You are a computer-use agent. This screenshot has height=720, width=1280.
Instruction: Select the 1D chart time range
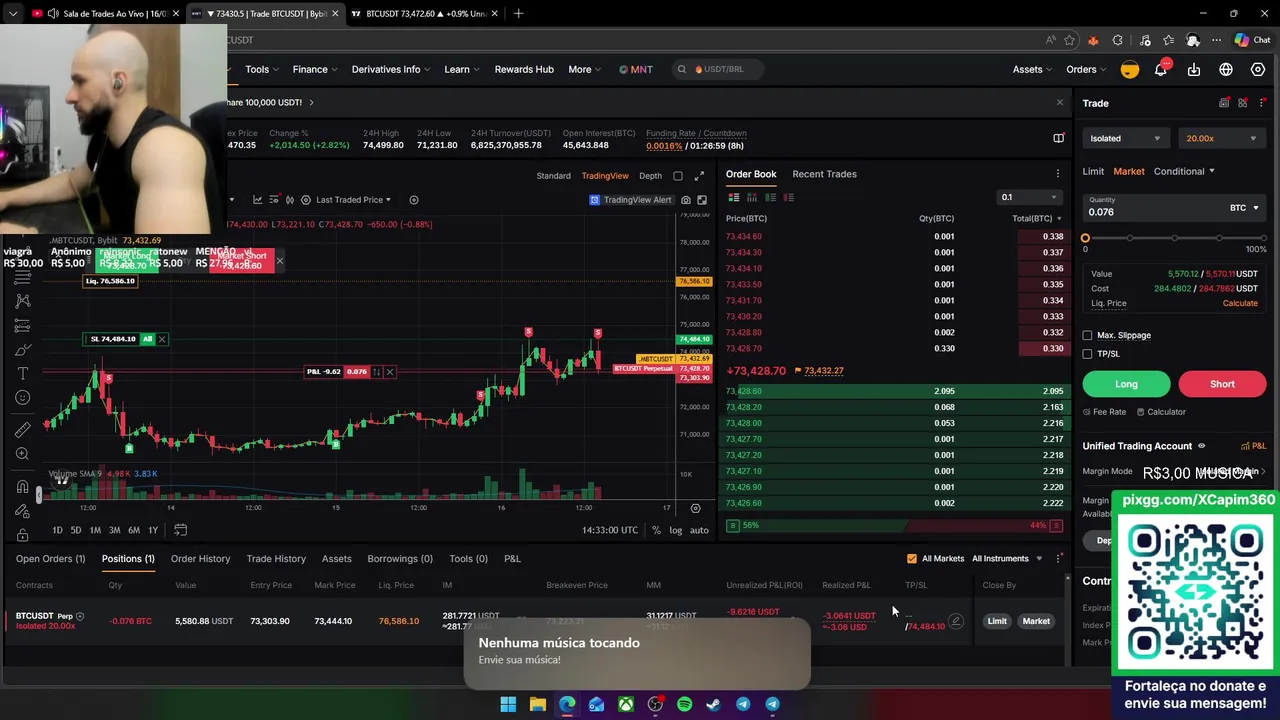click(57, 530)
